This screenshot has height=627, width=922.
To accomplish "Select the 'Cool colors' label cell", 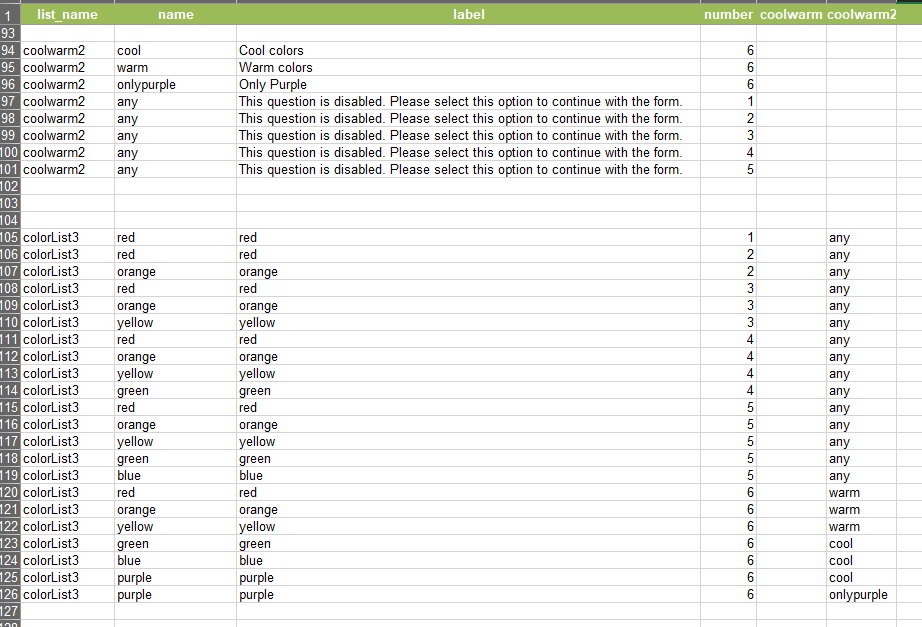I will coord(468,51).
